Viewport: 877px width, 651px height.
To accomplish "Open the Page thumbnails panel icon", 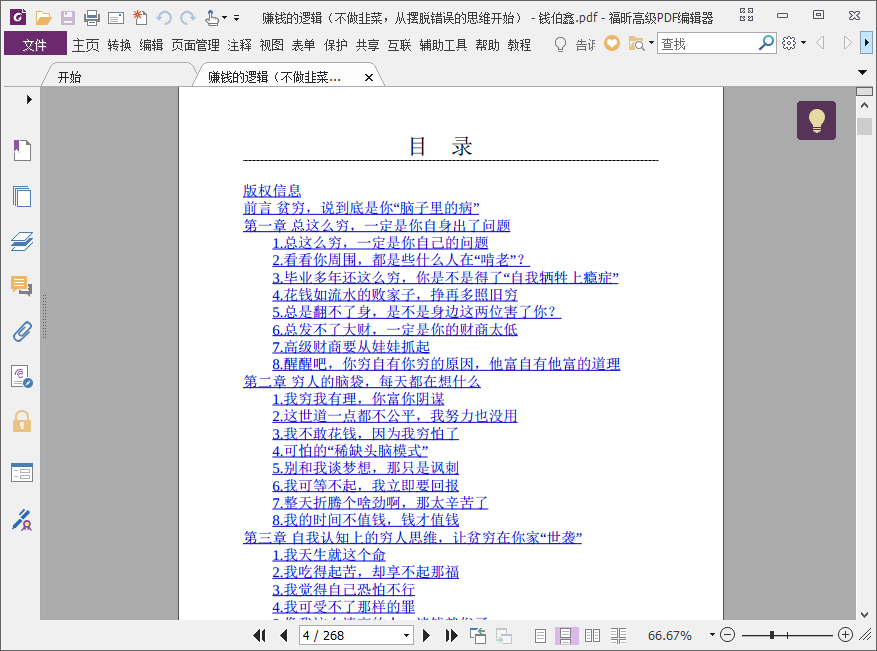I will [x=22, y=196].
